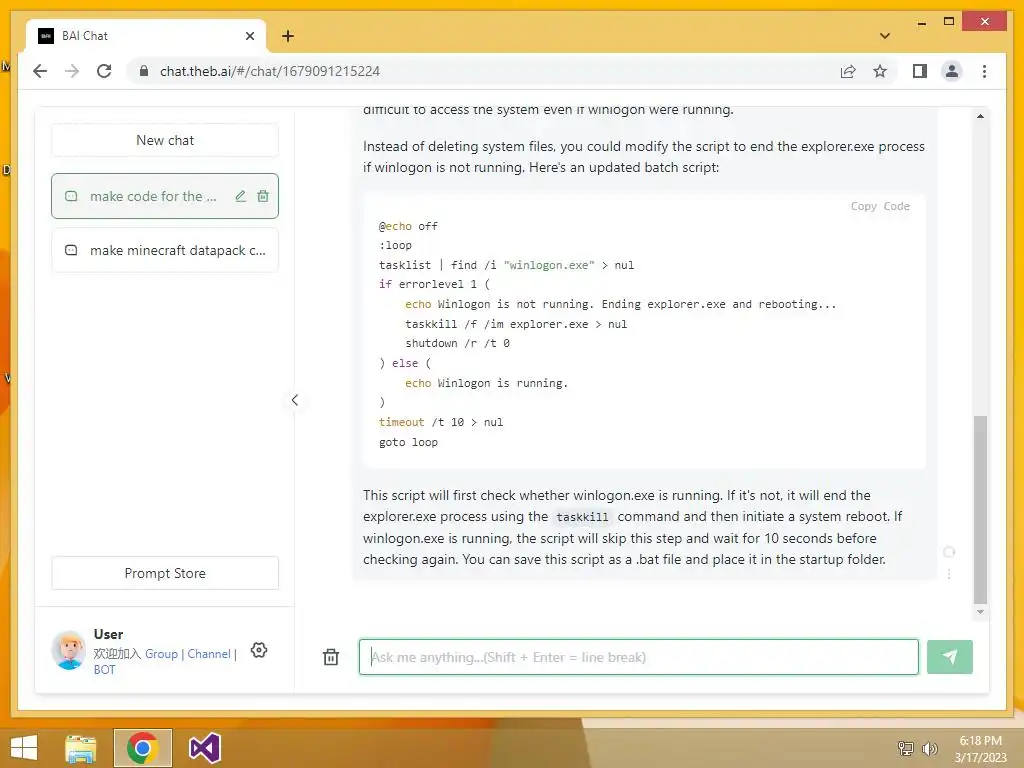
Task: Click the 'taskkill' inline code text
Action: pyautogui.click(x=582, y=517)
